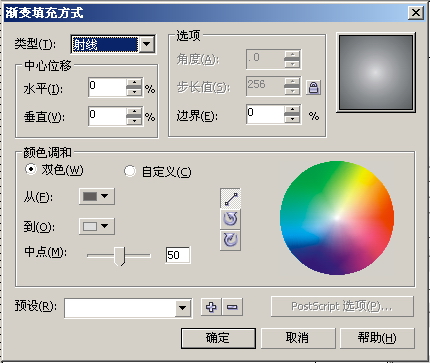Select the direct color path icon
Viewport: 430px width, 363px height.
[x=230, y=199]
